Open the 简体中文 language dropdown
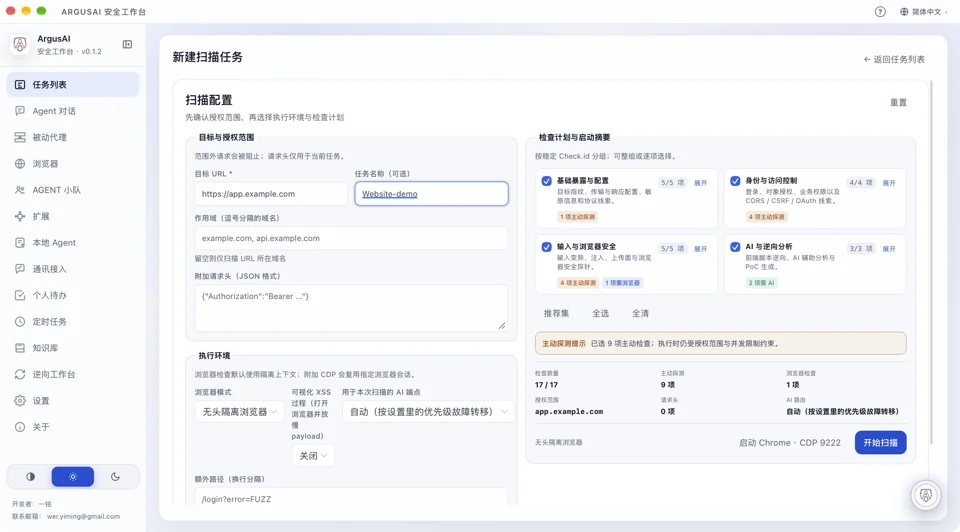The height and width of the screenshot is (532, 960). (924, 12)
